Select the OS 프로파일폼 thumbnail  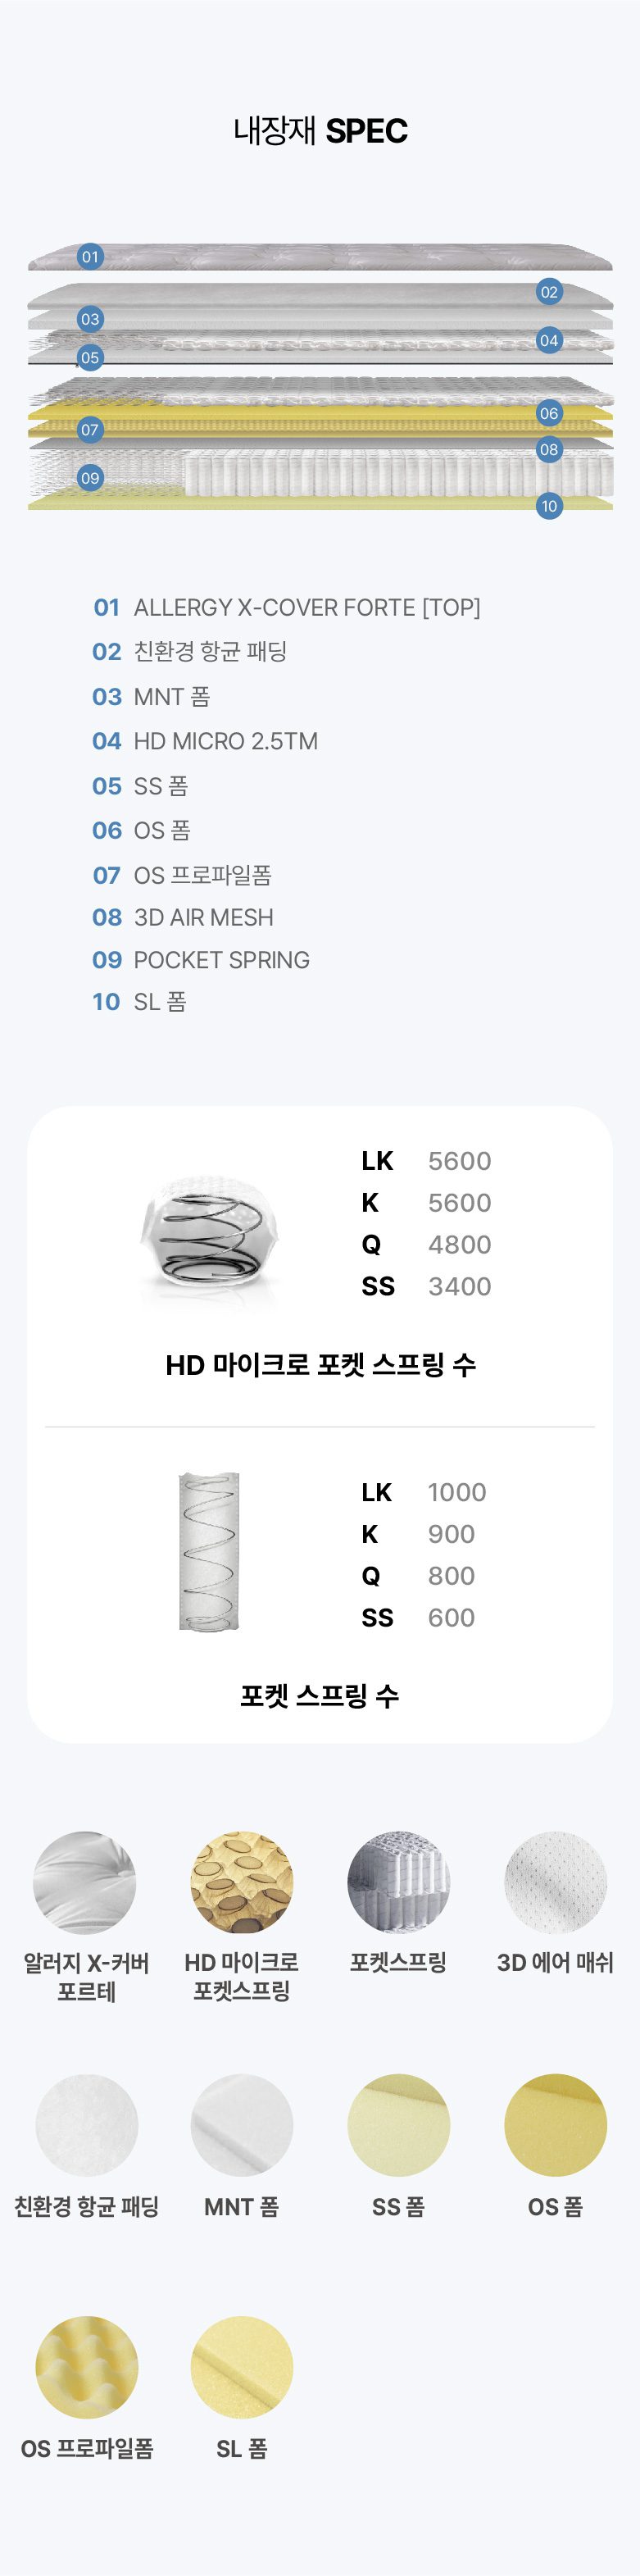click(x=87, y=2367)
